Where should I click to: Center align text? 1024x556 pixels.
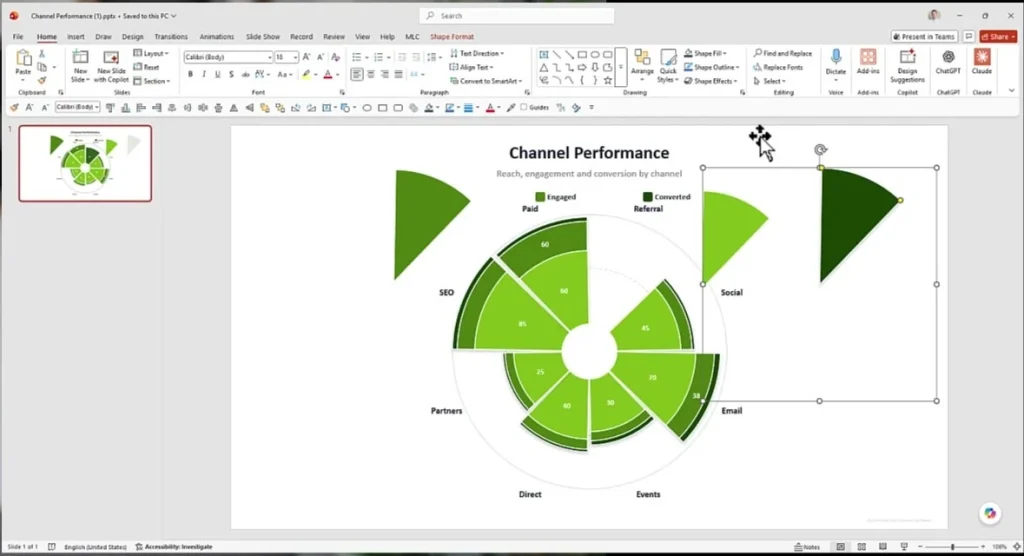point(370,74)
